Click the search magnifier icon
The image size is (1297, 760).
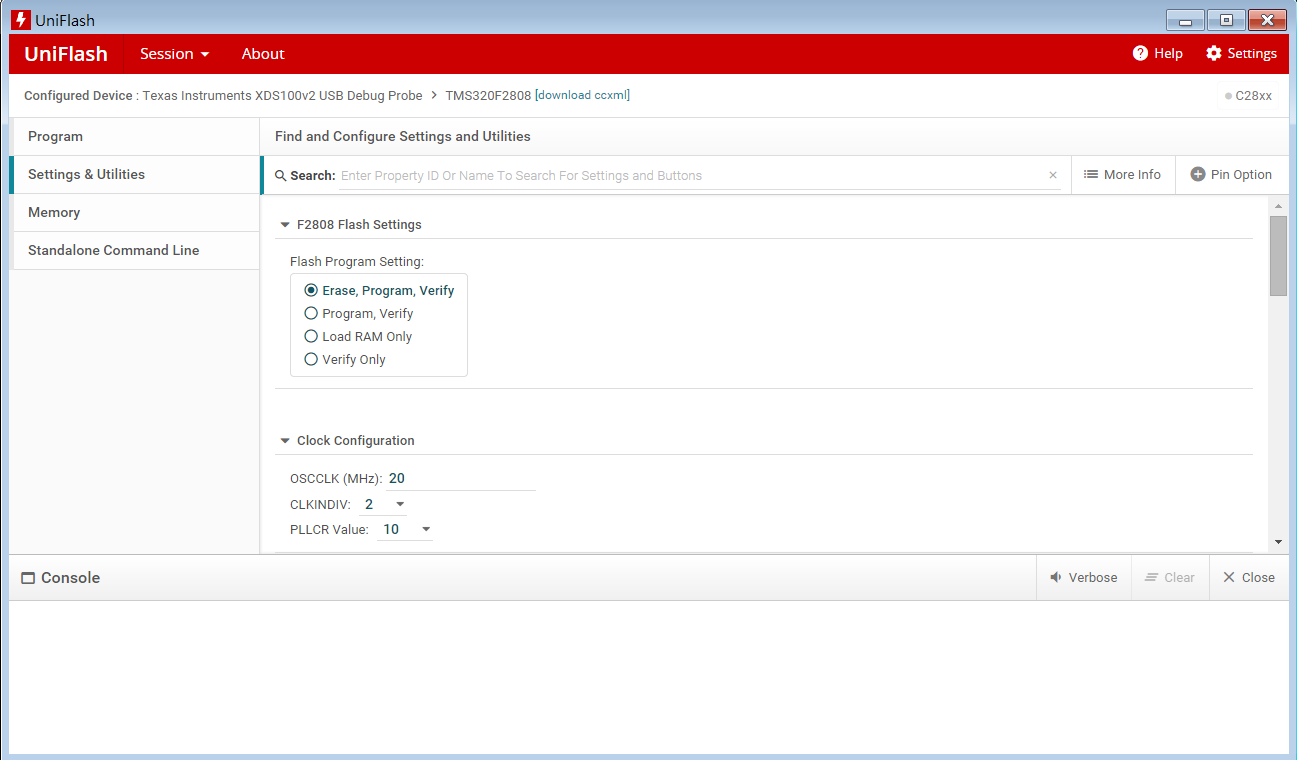tap(281, 176)
